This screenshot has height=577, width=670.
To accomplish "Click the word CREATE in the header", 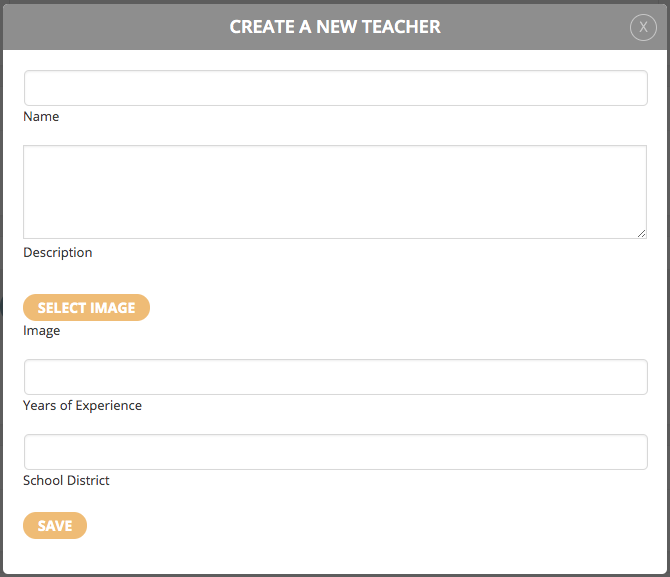I will click(262, 27).
